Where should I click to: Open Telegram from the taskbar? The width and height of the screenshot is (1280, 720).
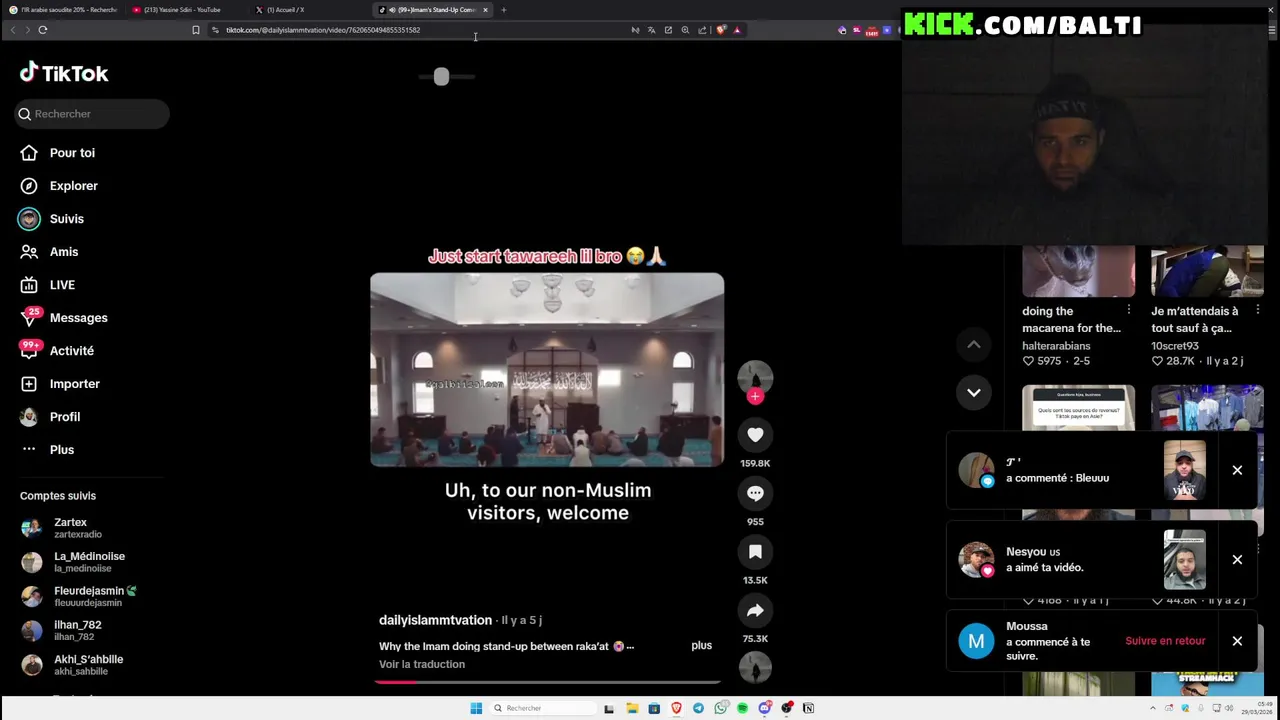coord(698,708)
